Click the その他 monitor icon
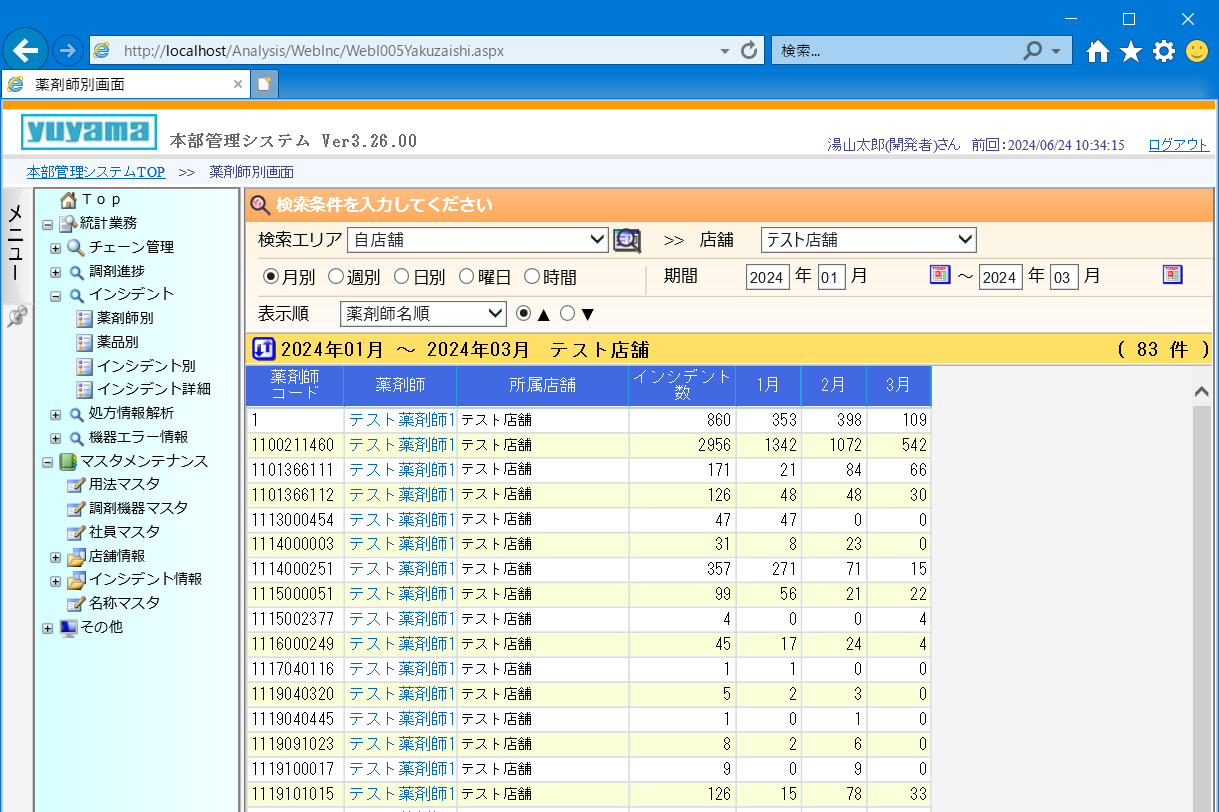 coord(67,627)
